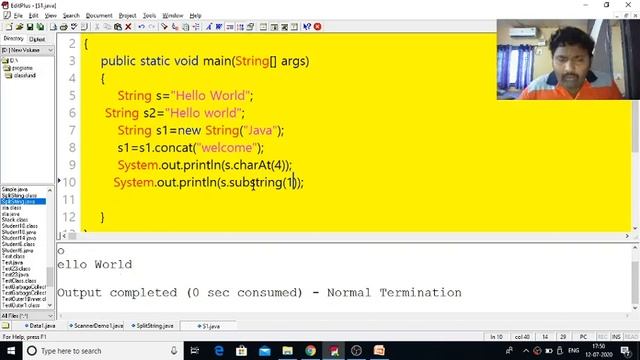Switch to SplitString.java document tab

click(x=153, y=326)
